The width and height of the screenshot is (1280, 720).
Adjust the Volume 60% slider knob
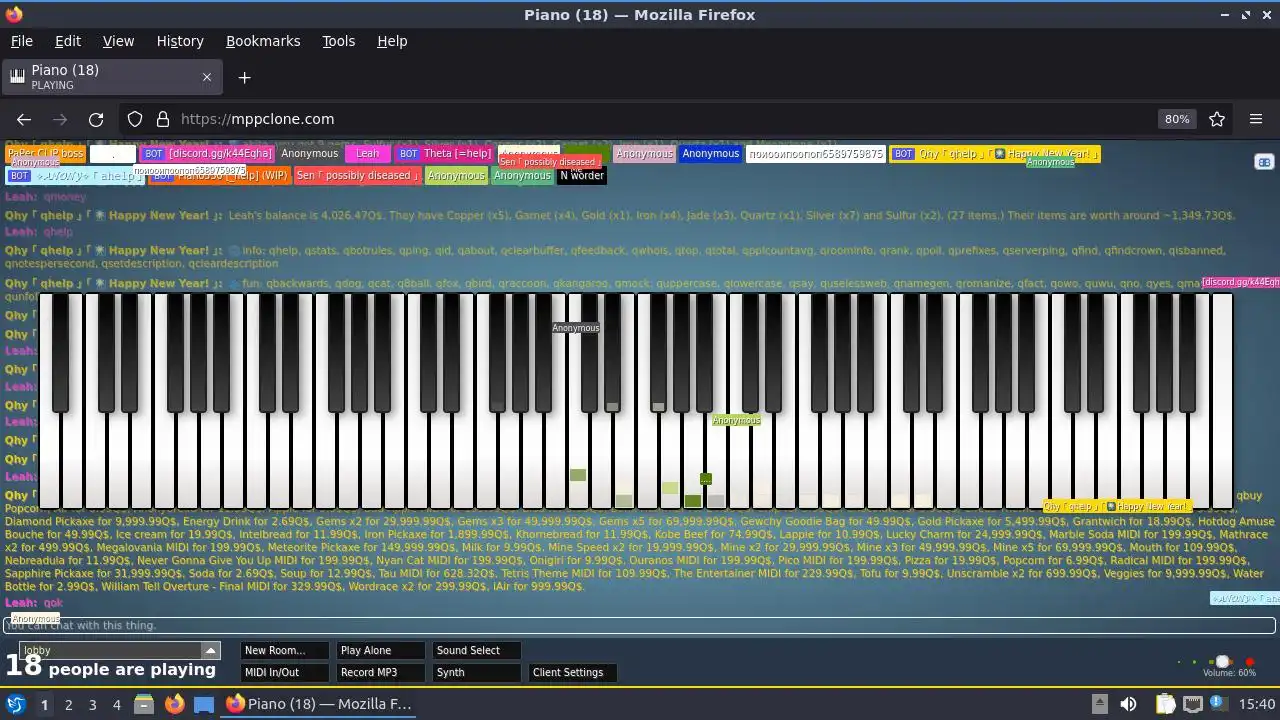[1222, 662]
